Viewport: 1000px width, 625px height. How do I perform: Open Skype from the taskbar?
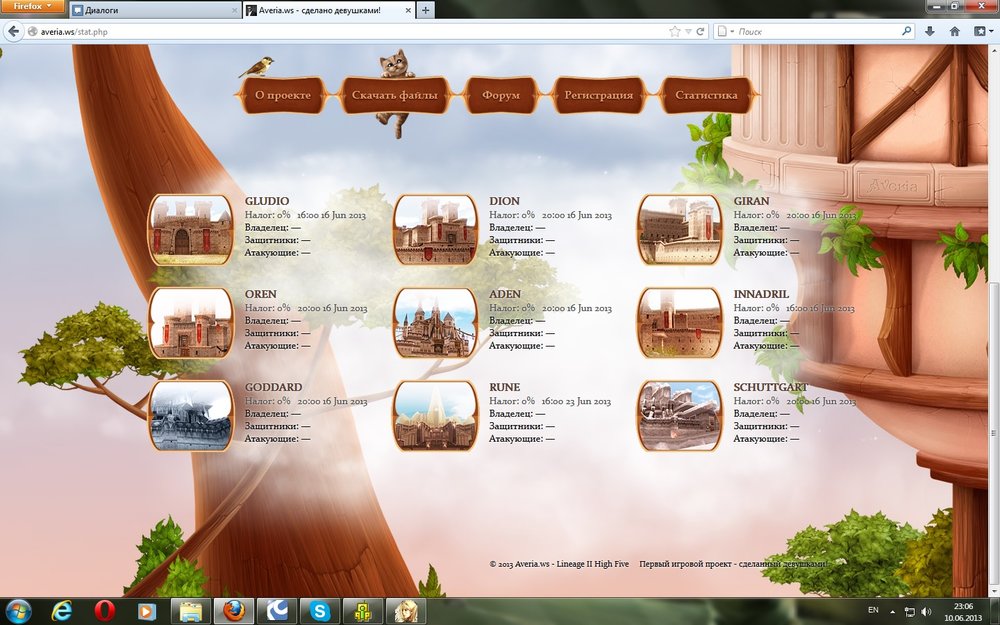pyautogui.click(x=318, y=610)
